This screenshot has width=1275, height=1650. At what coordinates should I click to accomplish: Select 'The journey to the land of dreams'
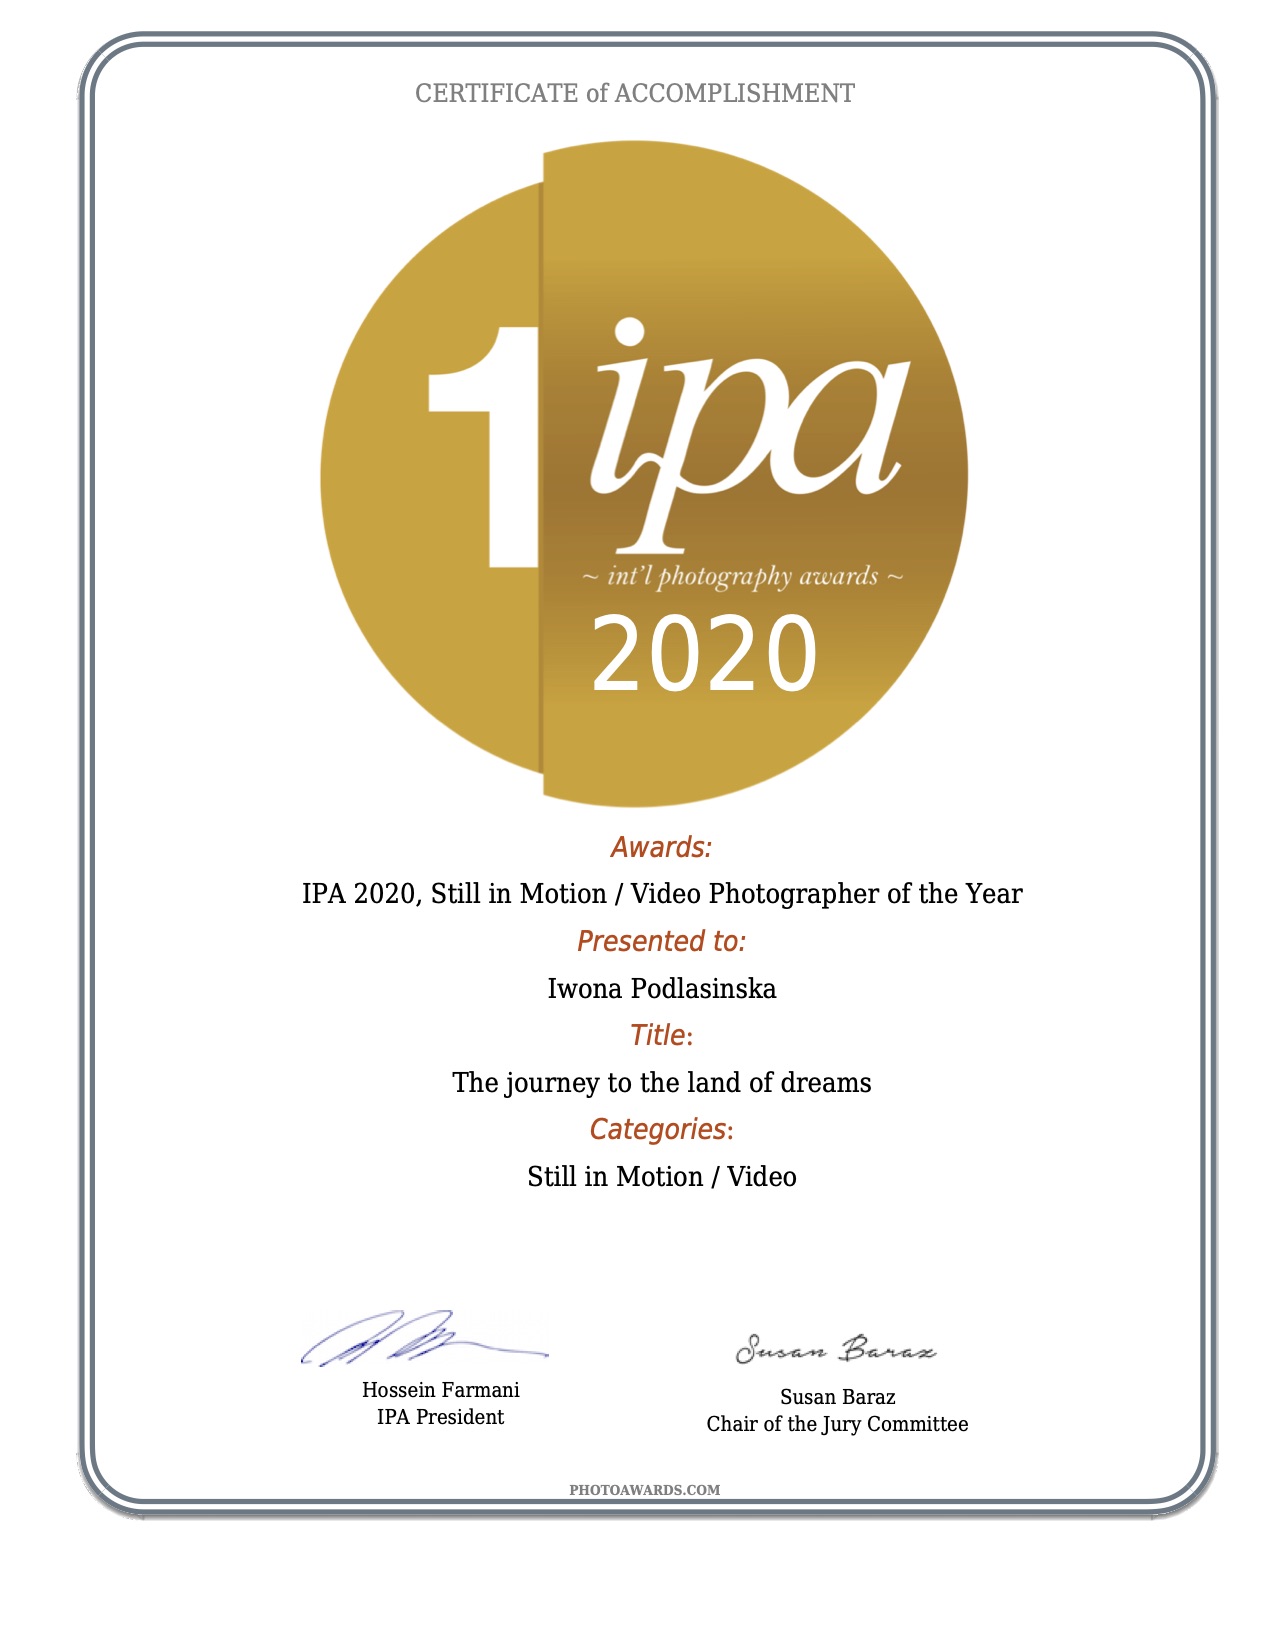tap(661, 1082)
